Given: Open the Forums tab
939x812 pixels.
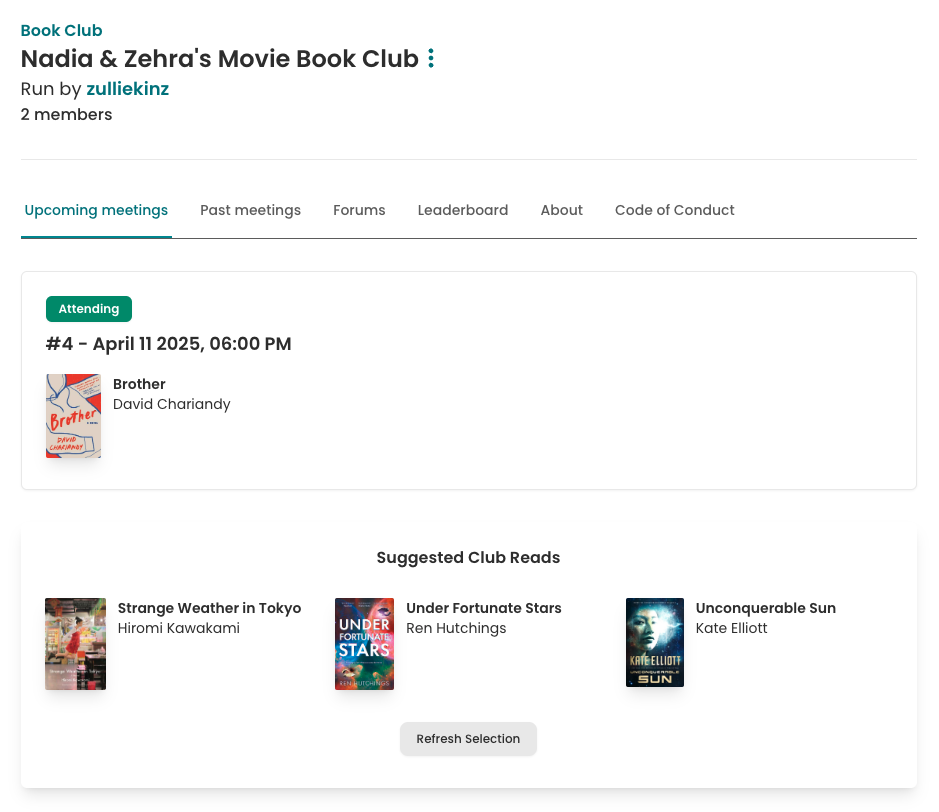Looking at the screenshot, I should 359,210.
